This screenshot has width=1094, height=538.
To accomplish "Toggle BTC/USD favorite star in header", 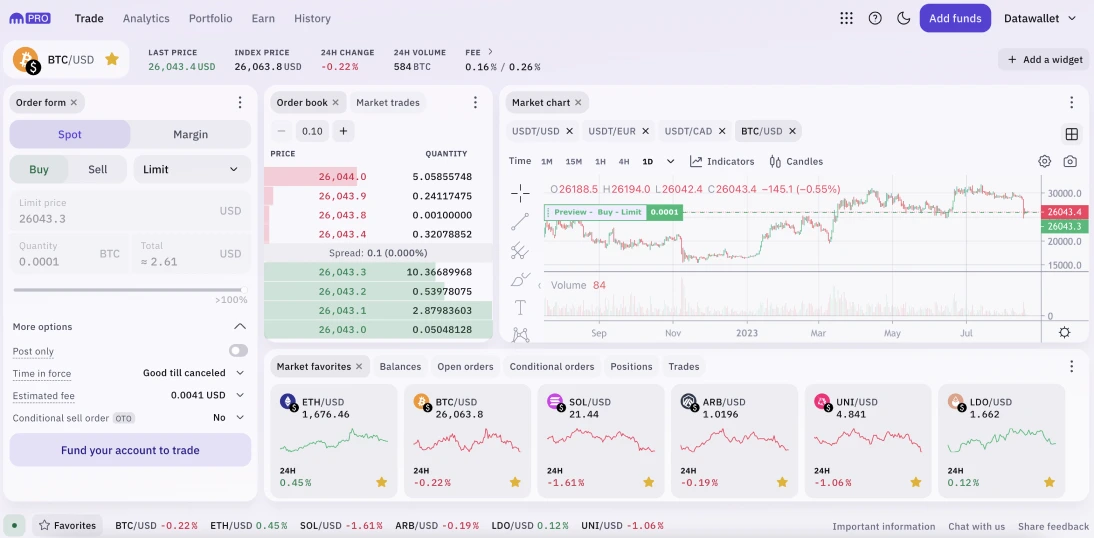I will [x=112, y=59].
